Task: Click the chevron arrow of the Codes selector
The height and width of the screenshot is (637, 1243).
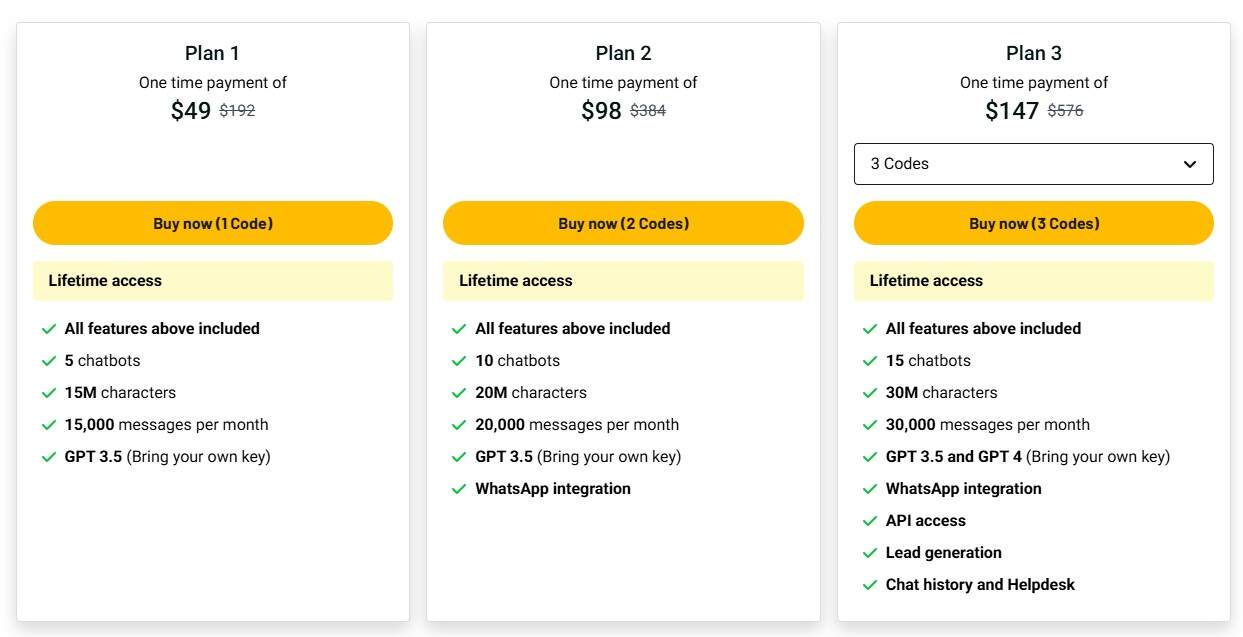Action: pyautogui.click(x=1189, y=163)
